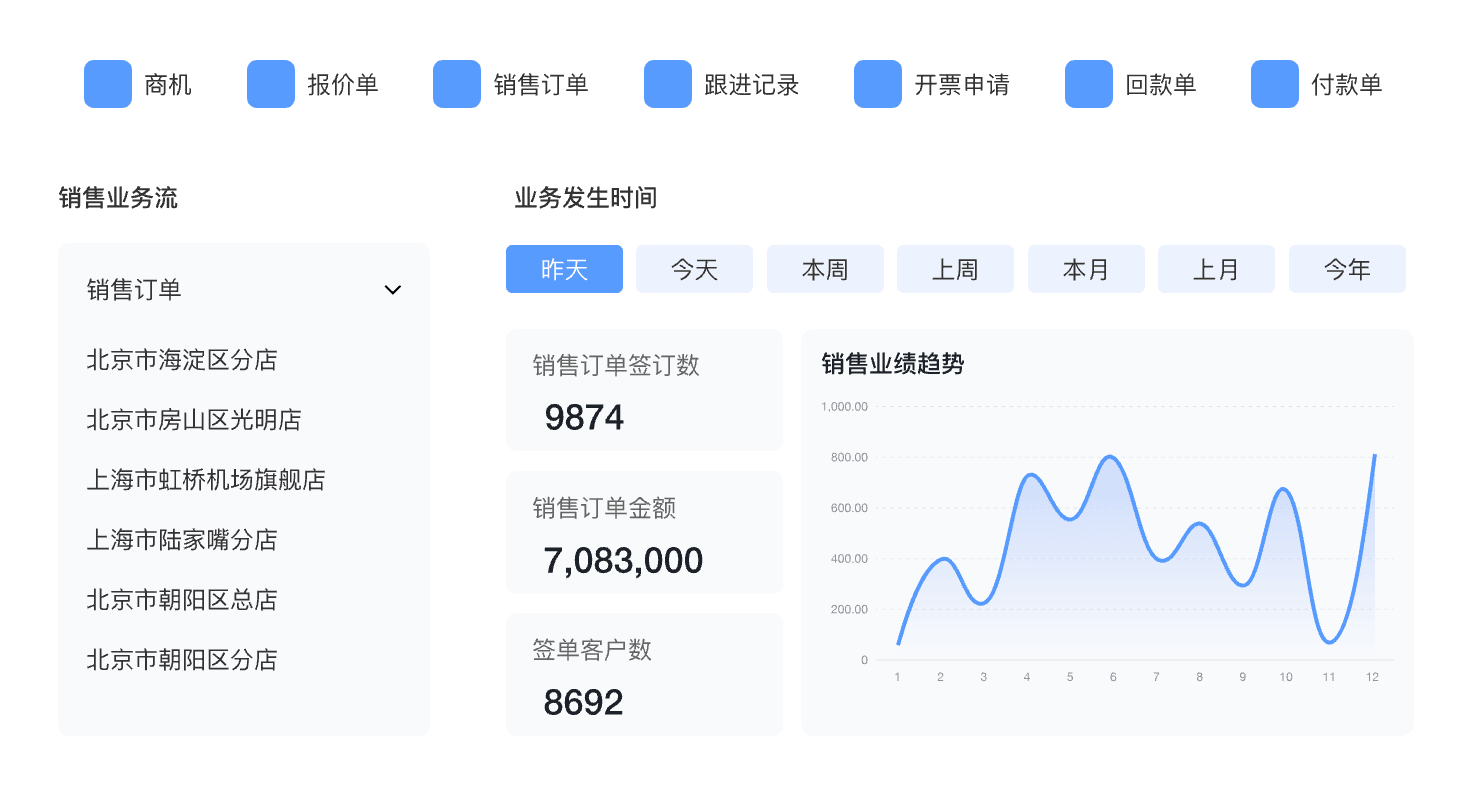Switch to the 今天 time filter
1480x804 pixels.
coord(694,269)
